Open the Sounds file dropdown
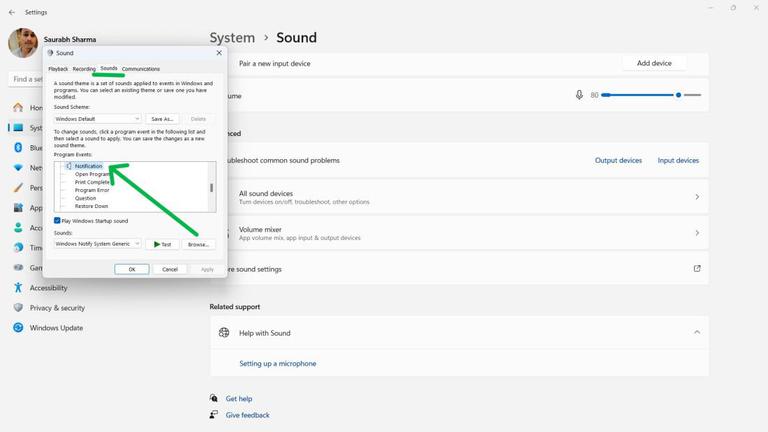 (x=98, y=243)
